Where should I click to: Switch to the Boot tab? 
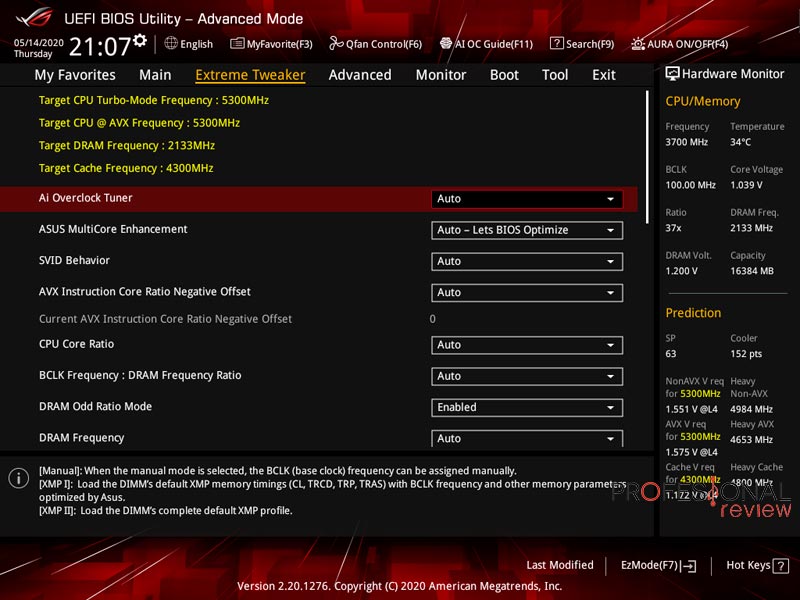tap(504, 75)
